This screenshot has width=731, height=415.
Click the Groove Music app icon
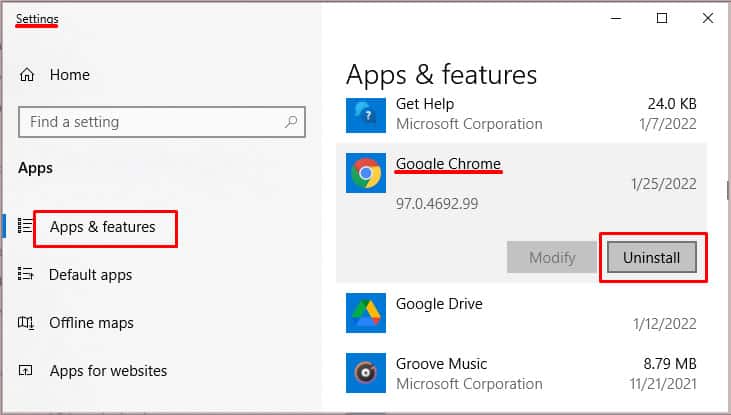pos(366,373)
